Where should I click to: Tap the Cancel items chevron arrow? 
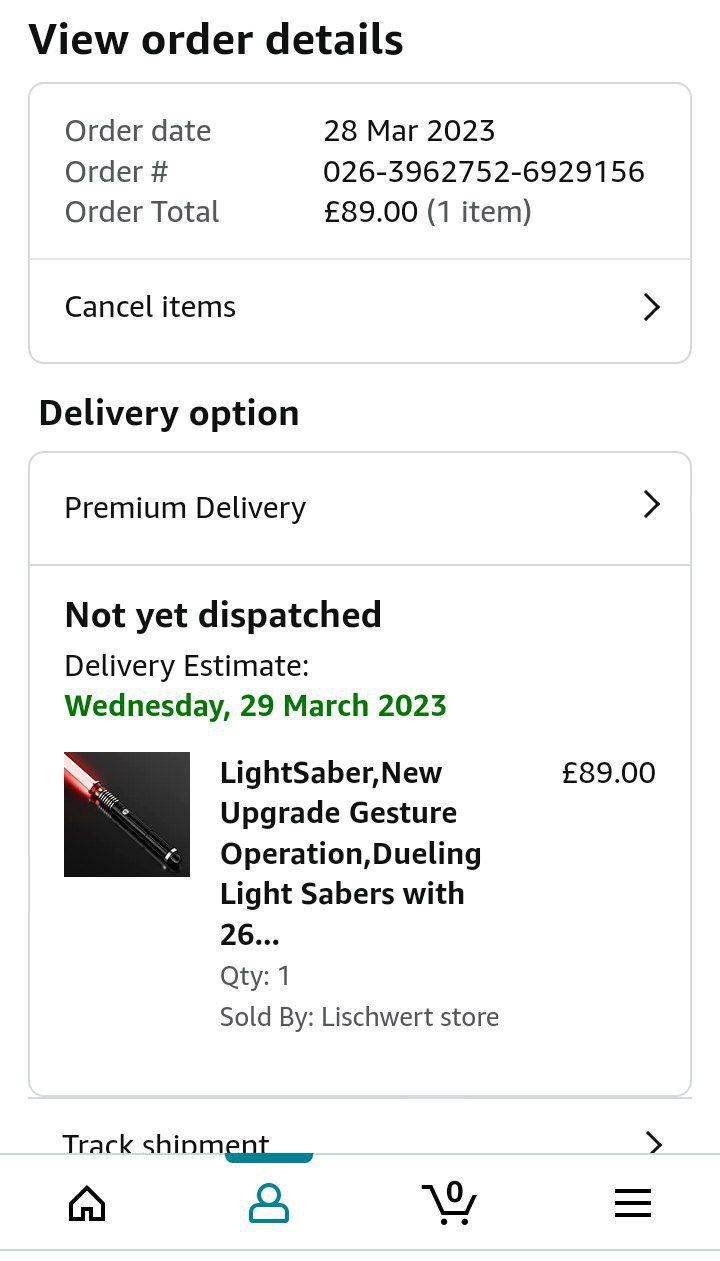(x=651, y=307)
